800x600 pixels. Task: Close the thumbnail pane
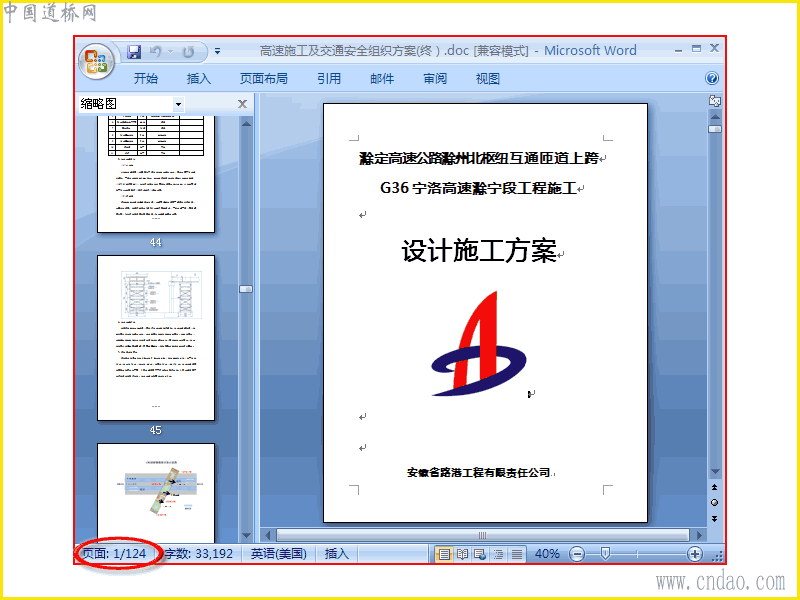click(242, 104)
